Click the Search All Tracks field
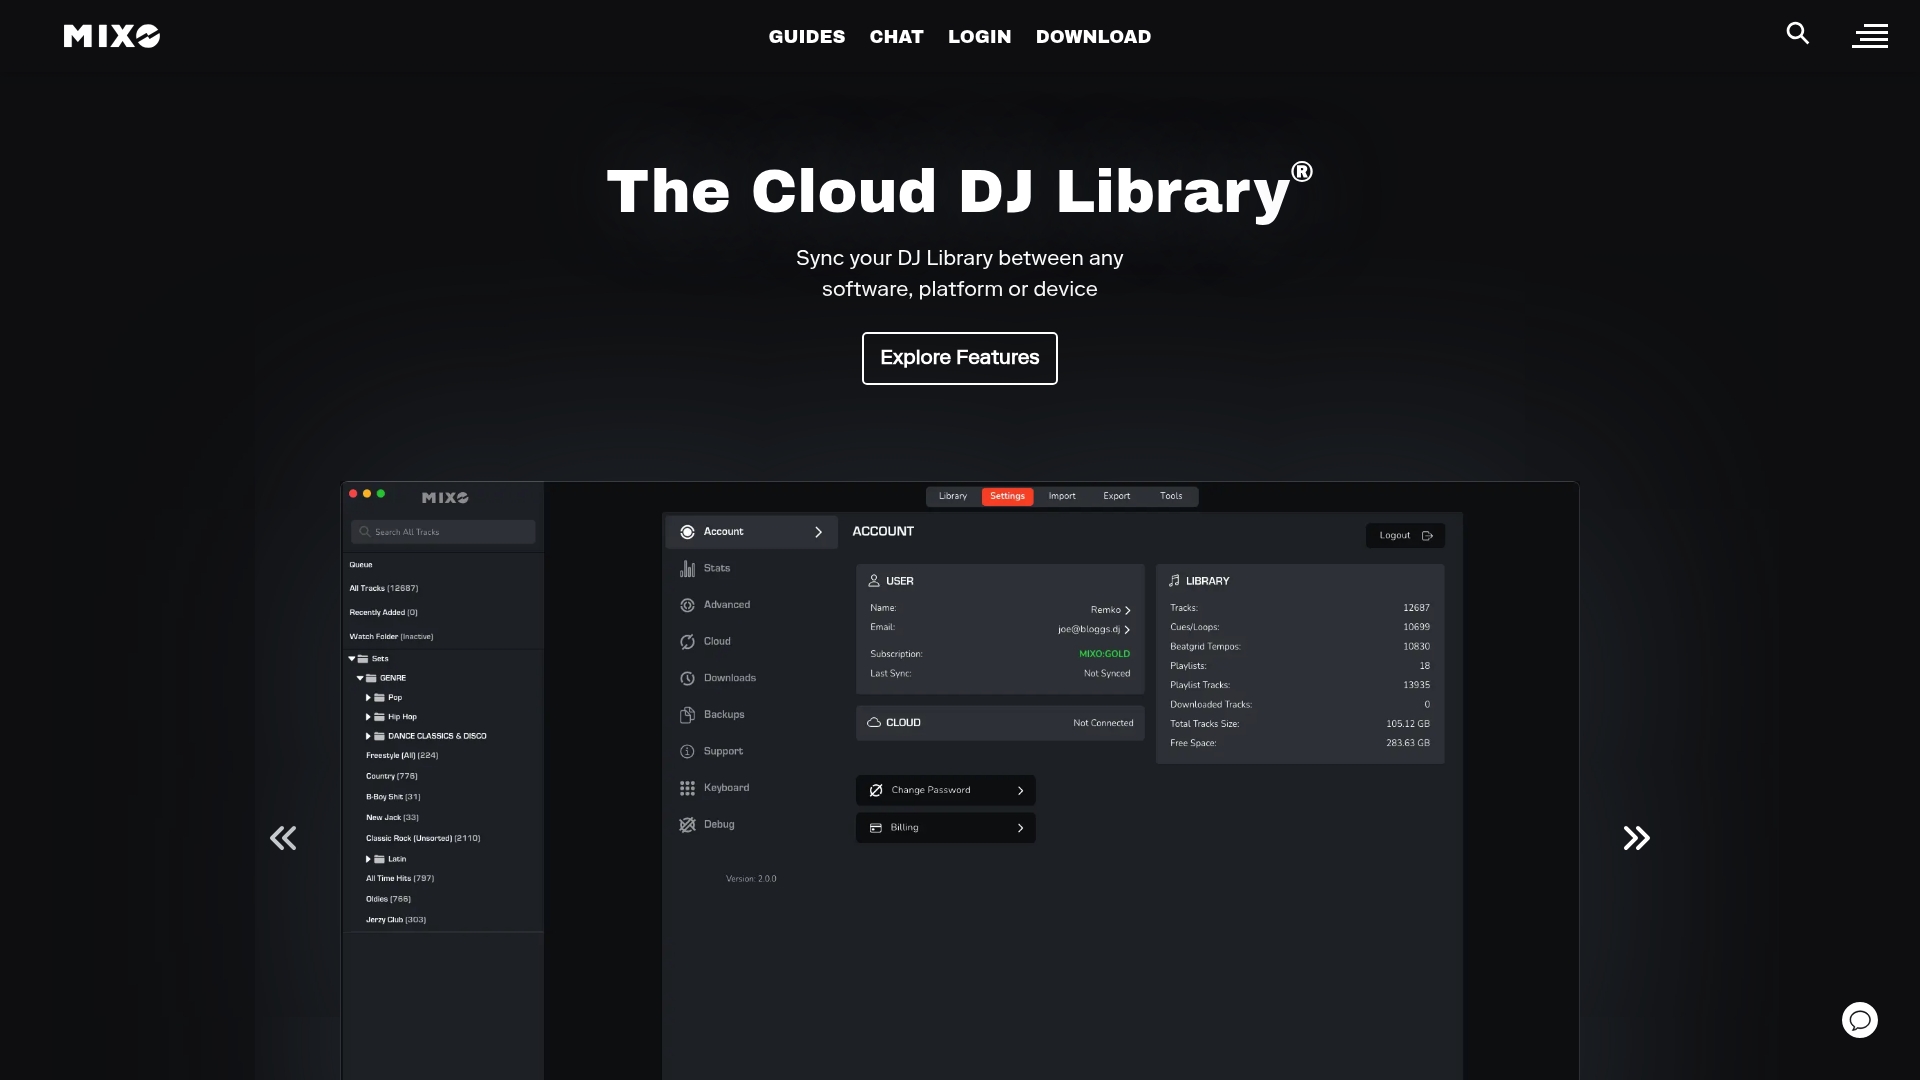This screenshot has height=1080, width=1920. pyautogui.click(x=443, y=532)
